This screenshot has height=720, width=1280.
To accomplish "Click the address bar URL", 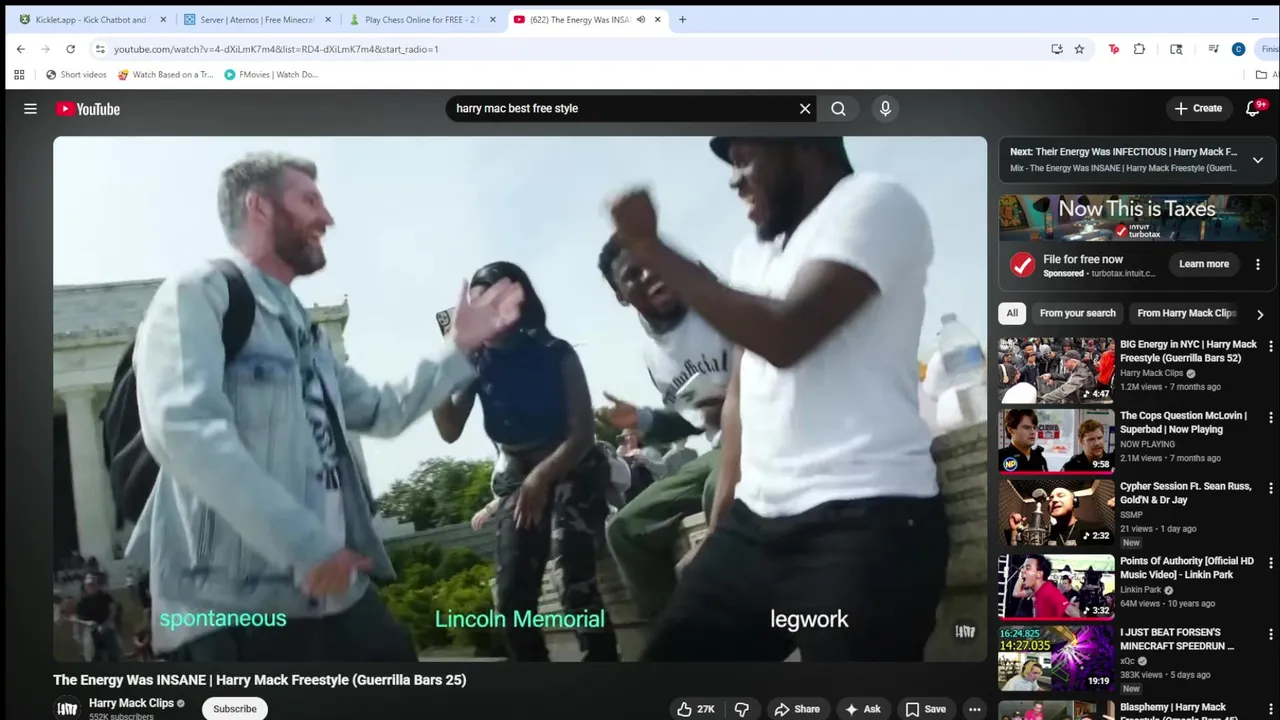I will (x=276, y=49).
